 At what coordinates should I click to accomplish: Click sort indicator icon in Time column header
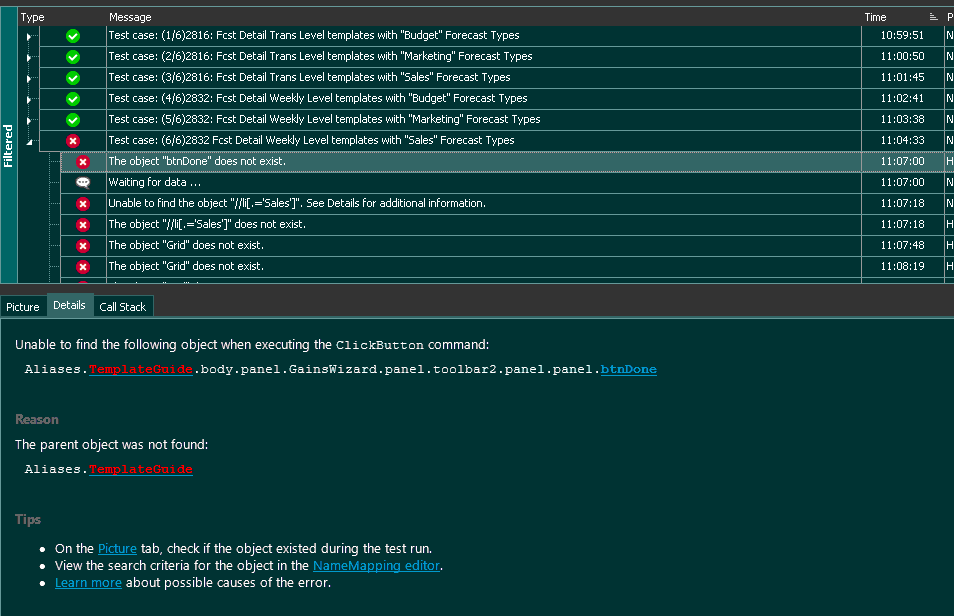[933, 17]
